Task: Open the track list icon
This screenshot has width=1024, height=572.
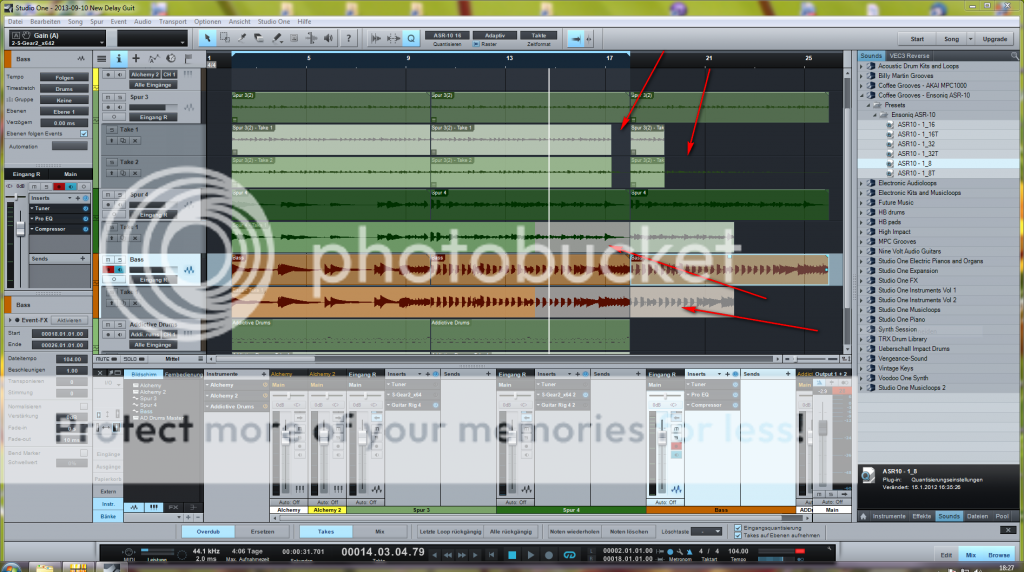Action: pyautogui.click(x=101, y=59)
